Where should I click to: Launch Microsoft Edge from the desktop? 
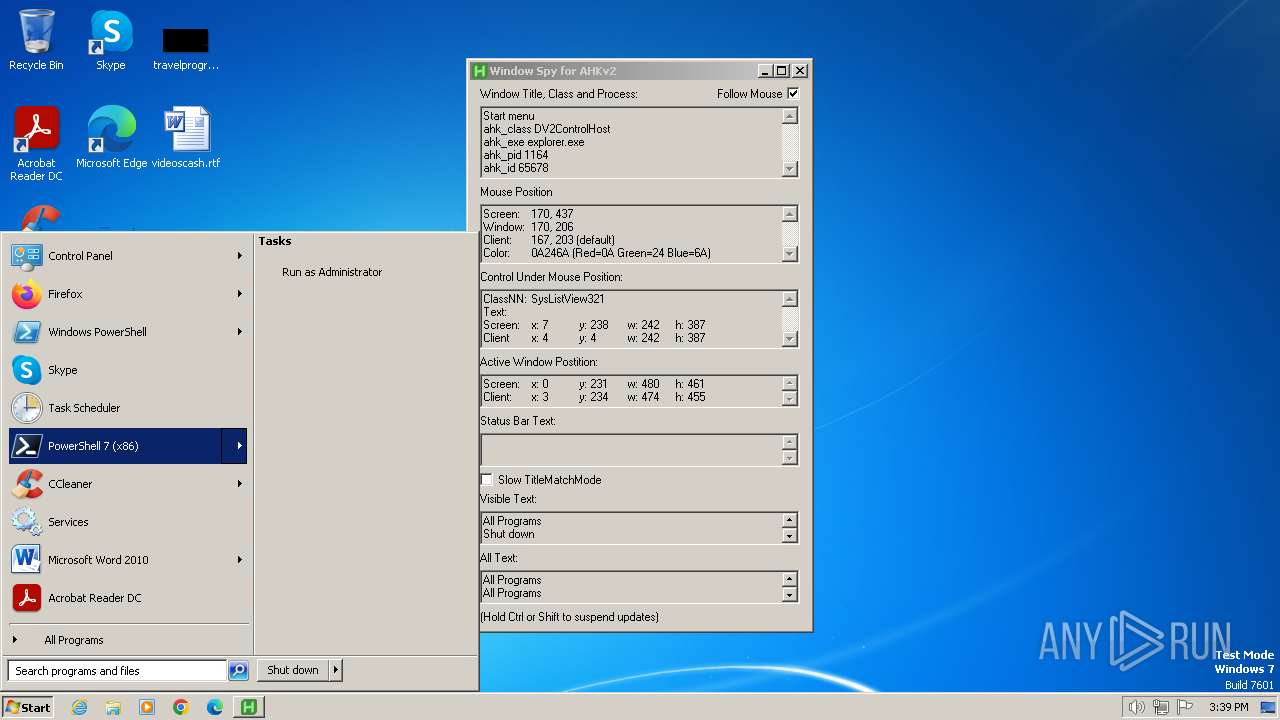coord(111,137)
